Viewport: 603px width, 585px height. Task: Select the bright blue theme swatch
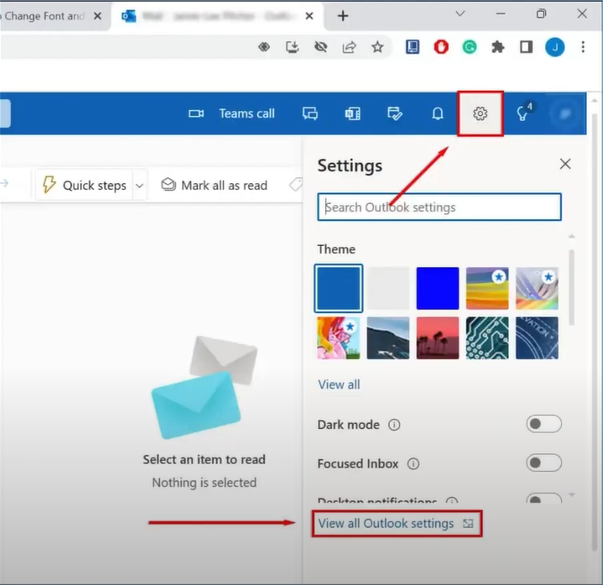pyautogui.click(x=438, y=288)
